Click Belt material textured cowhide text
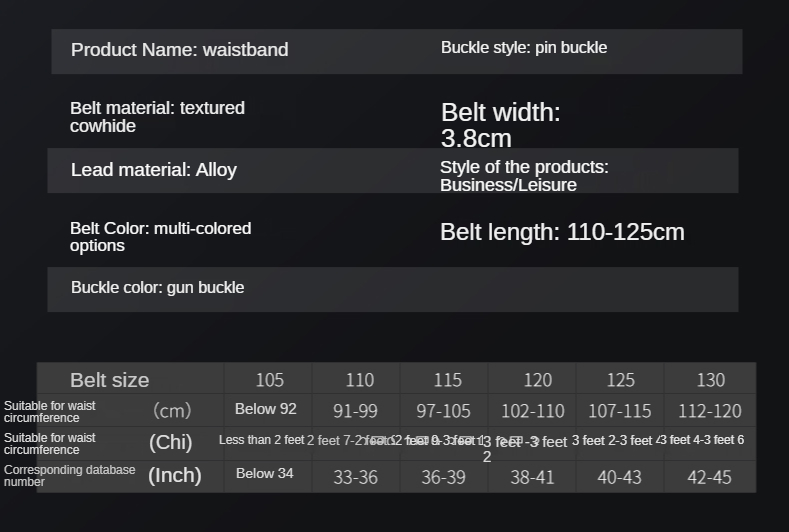 (157, 117)
